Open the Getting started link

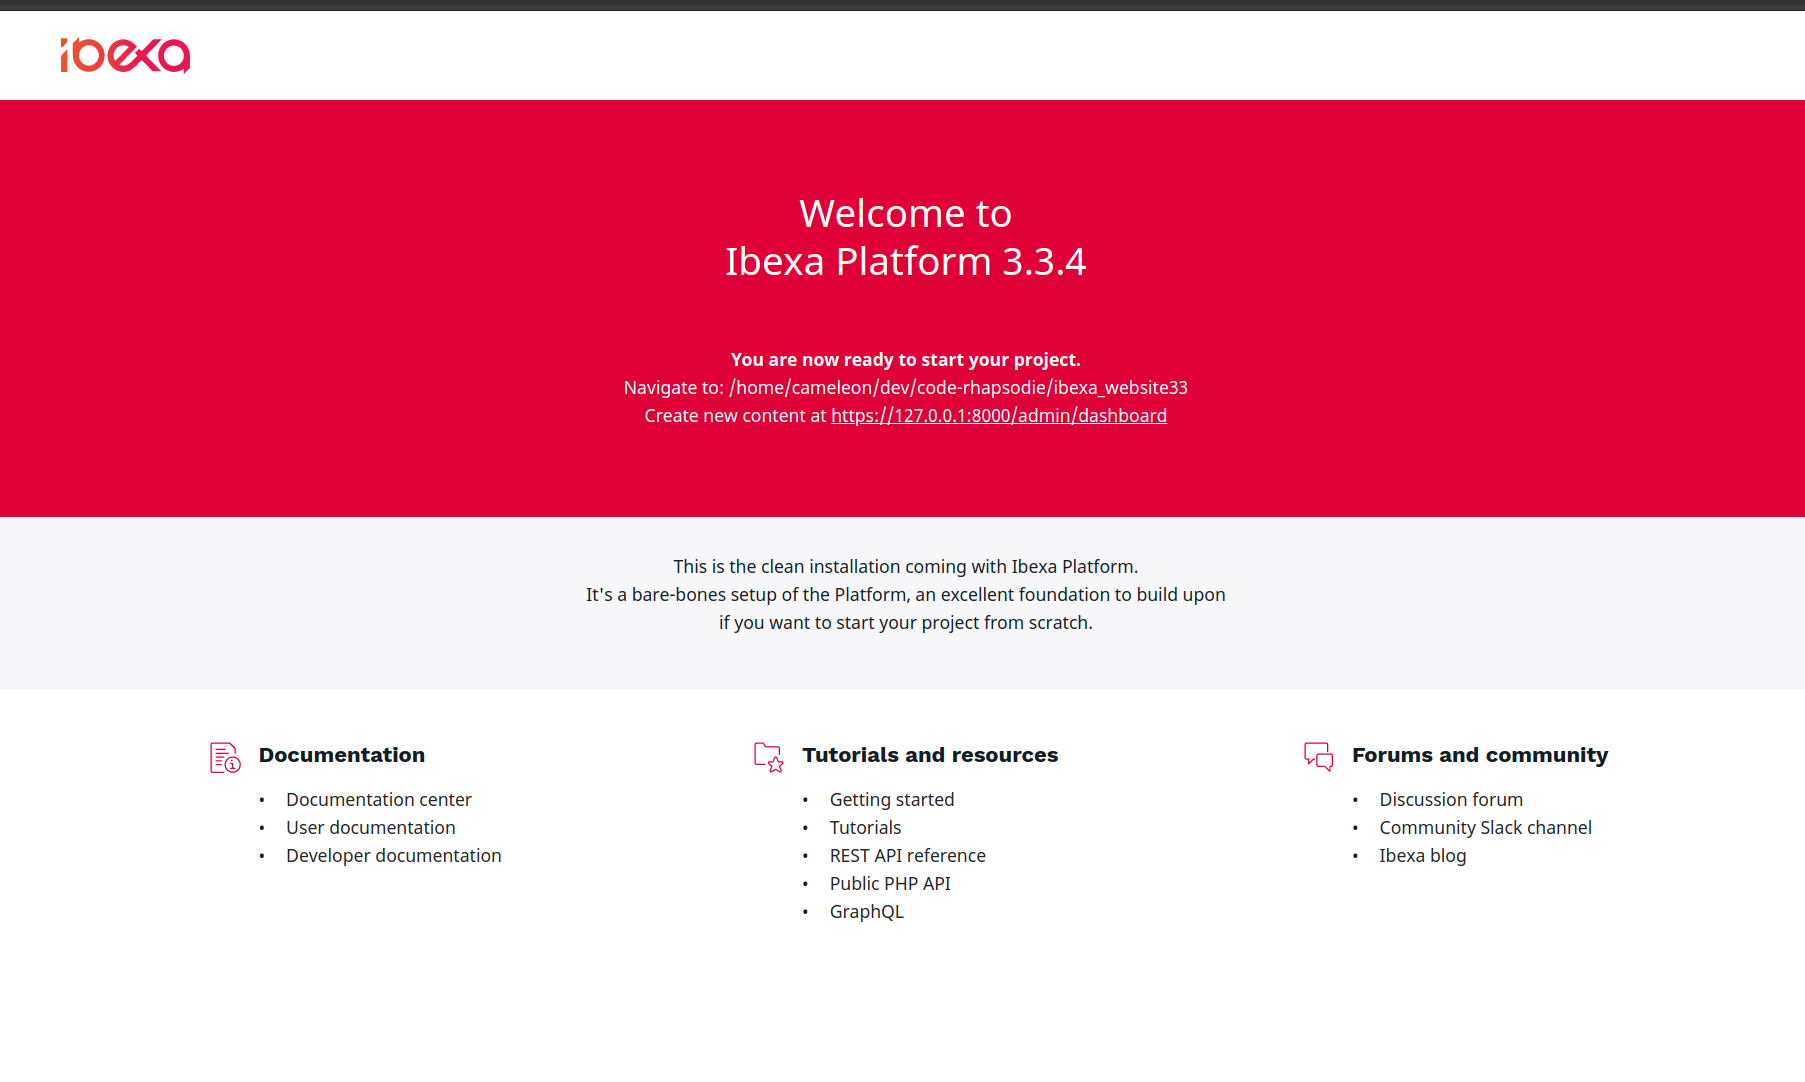pos(891,800)
